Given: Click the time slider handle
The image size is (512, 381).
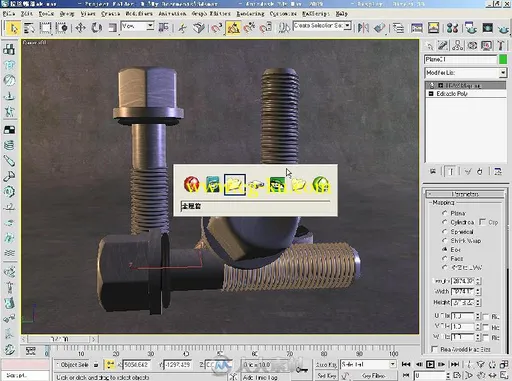Looking at the screenshot, I should 60,339.
